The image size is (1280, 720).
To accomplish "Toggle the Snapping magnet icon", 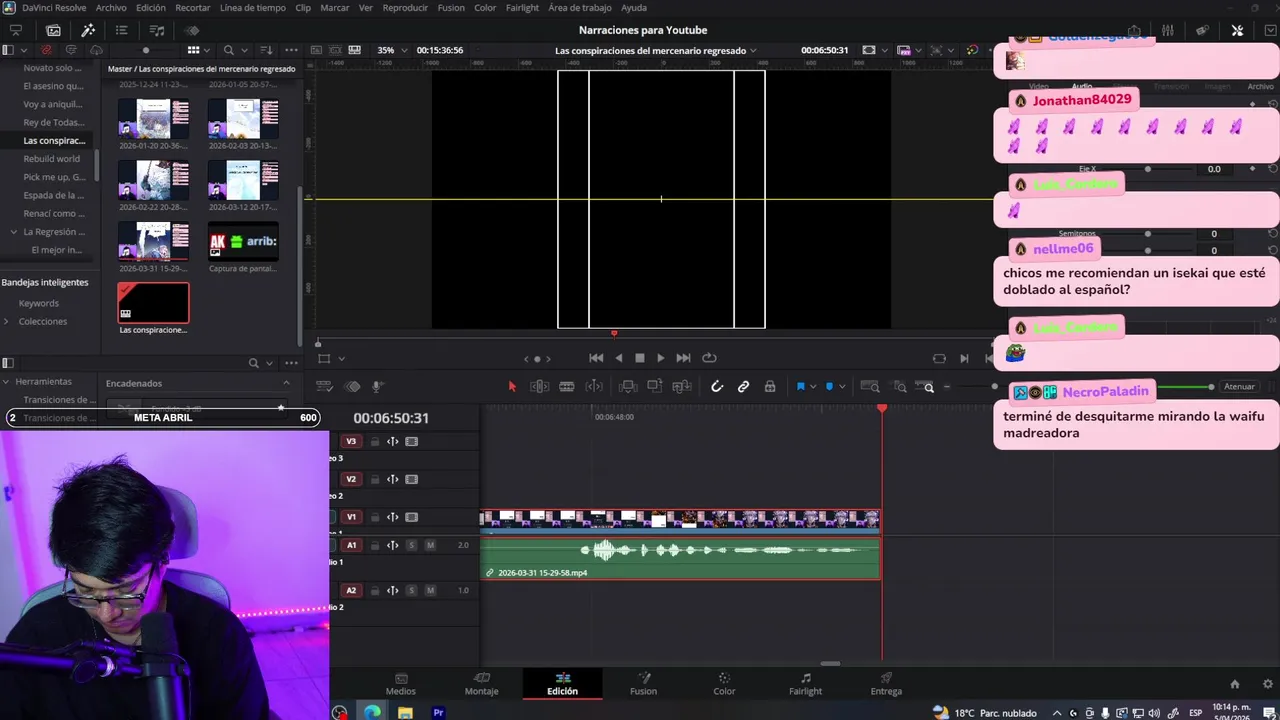I will [716, 386].
